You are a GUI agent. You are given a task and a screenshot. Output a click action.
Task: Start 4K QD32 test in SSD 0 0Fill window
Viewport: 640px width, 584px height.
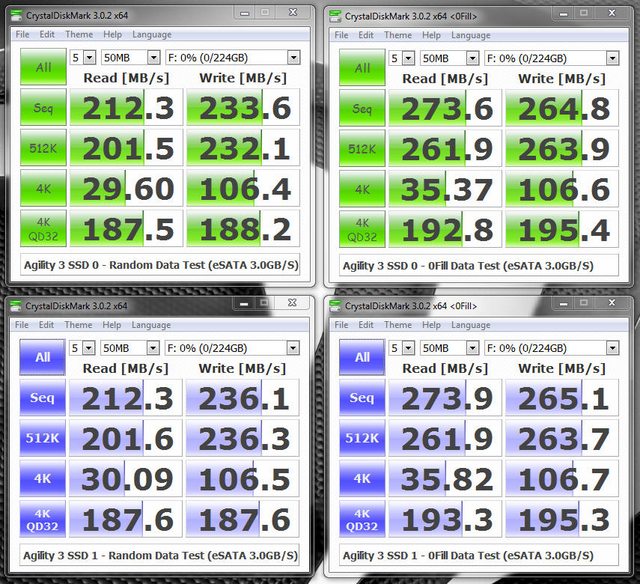tap(362, 229)
